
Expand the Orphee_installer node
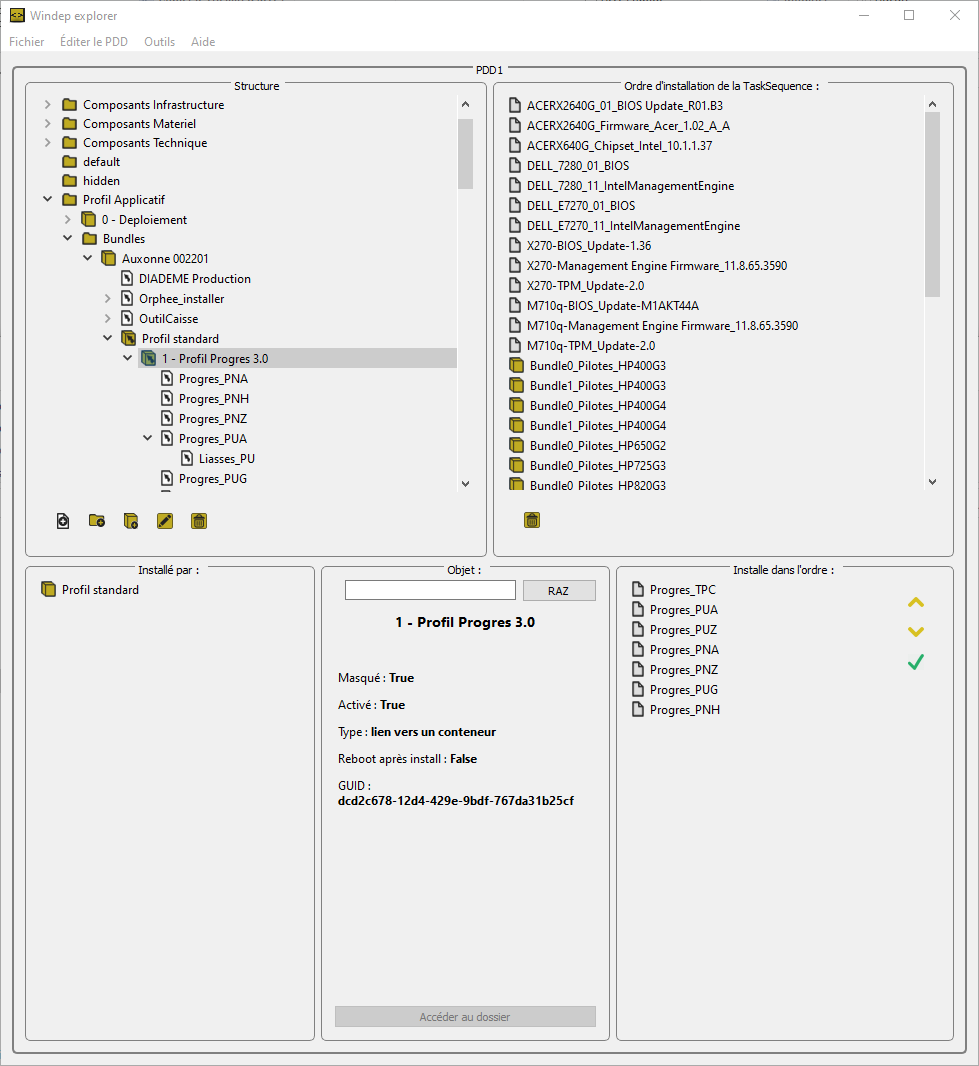[x=107, y=298]
